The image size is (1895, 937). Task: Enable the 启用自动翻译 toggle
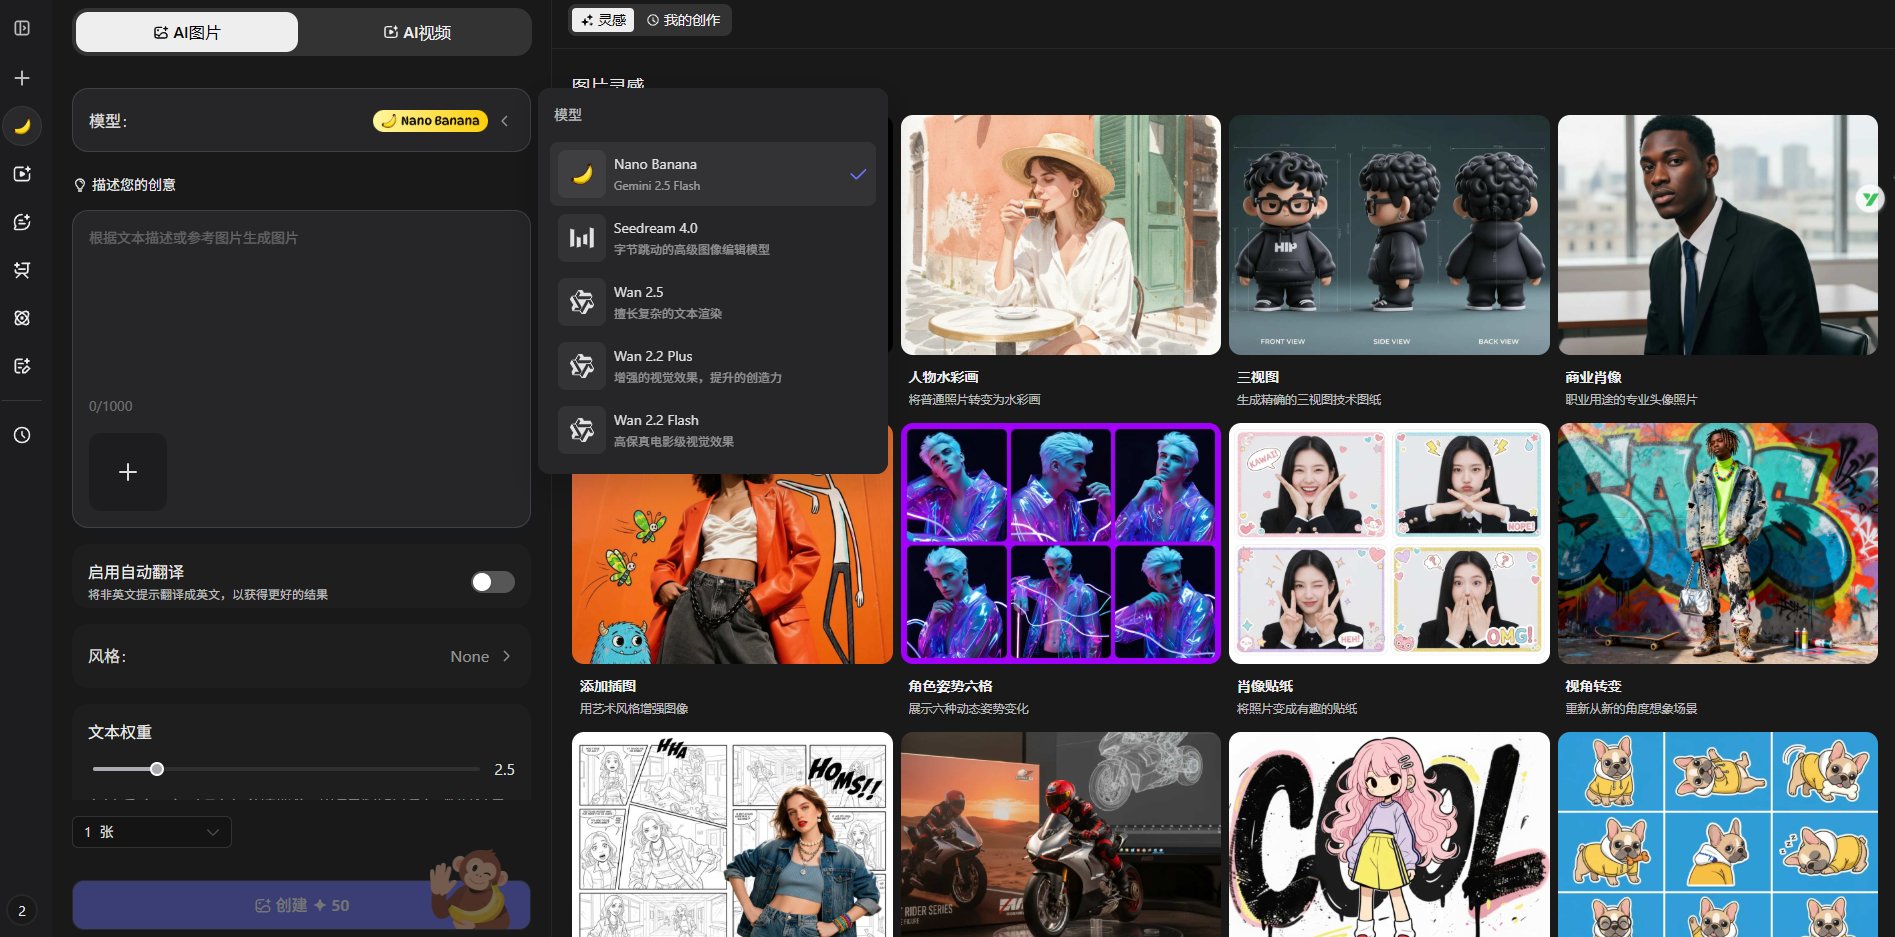coord(492,582)
